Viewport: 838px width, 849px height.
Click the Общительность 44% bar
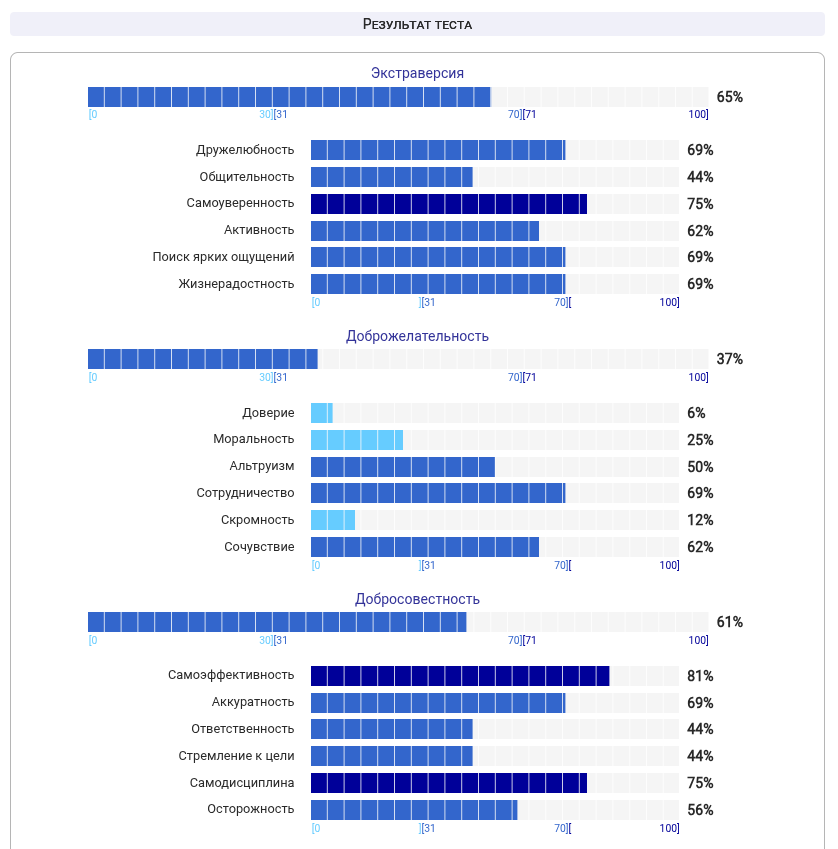pos(495,177)
